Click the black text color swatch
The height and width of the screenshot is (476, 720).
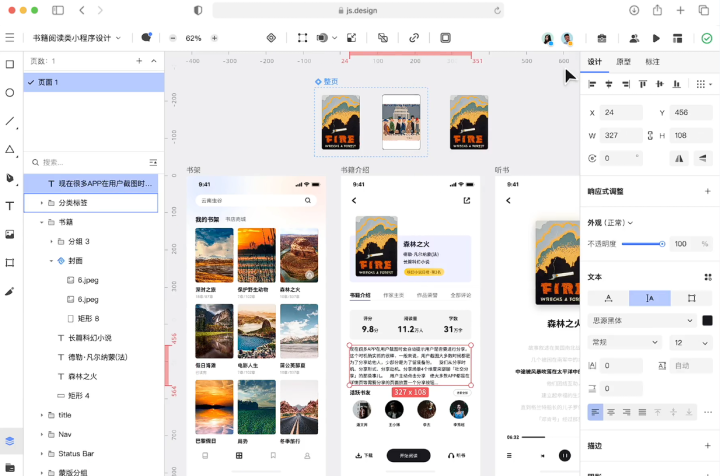[707, 320]
